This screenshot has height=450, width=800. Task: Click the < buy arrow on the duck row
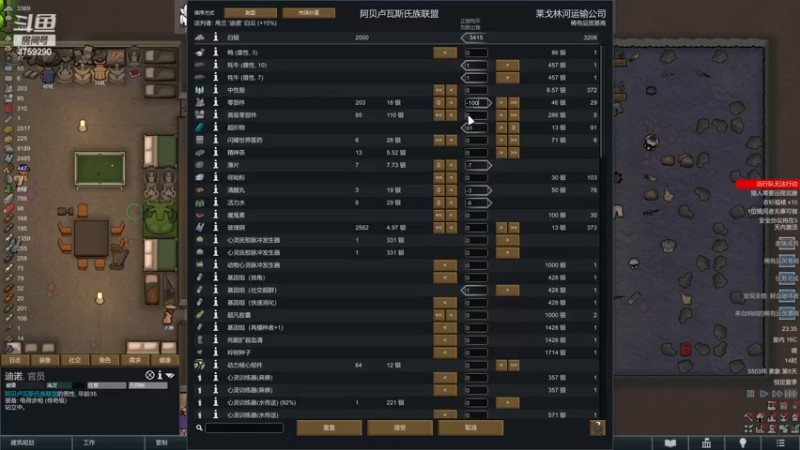pos(445,53)
